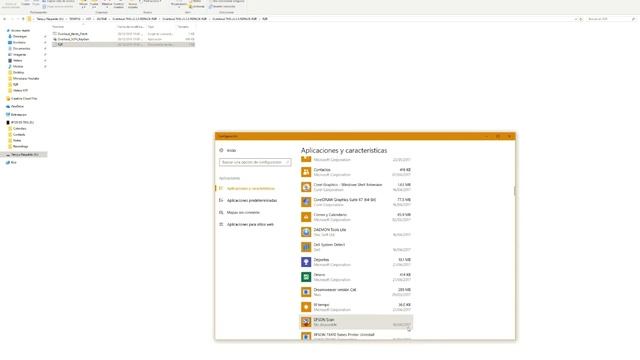Open Videos KTP folder in sidebar
The image size is (640, 360).
(20, 90)
